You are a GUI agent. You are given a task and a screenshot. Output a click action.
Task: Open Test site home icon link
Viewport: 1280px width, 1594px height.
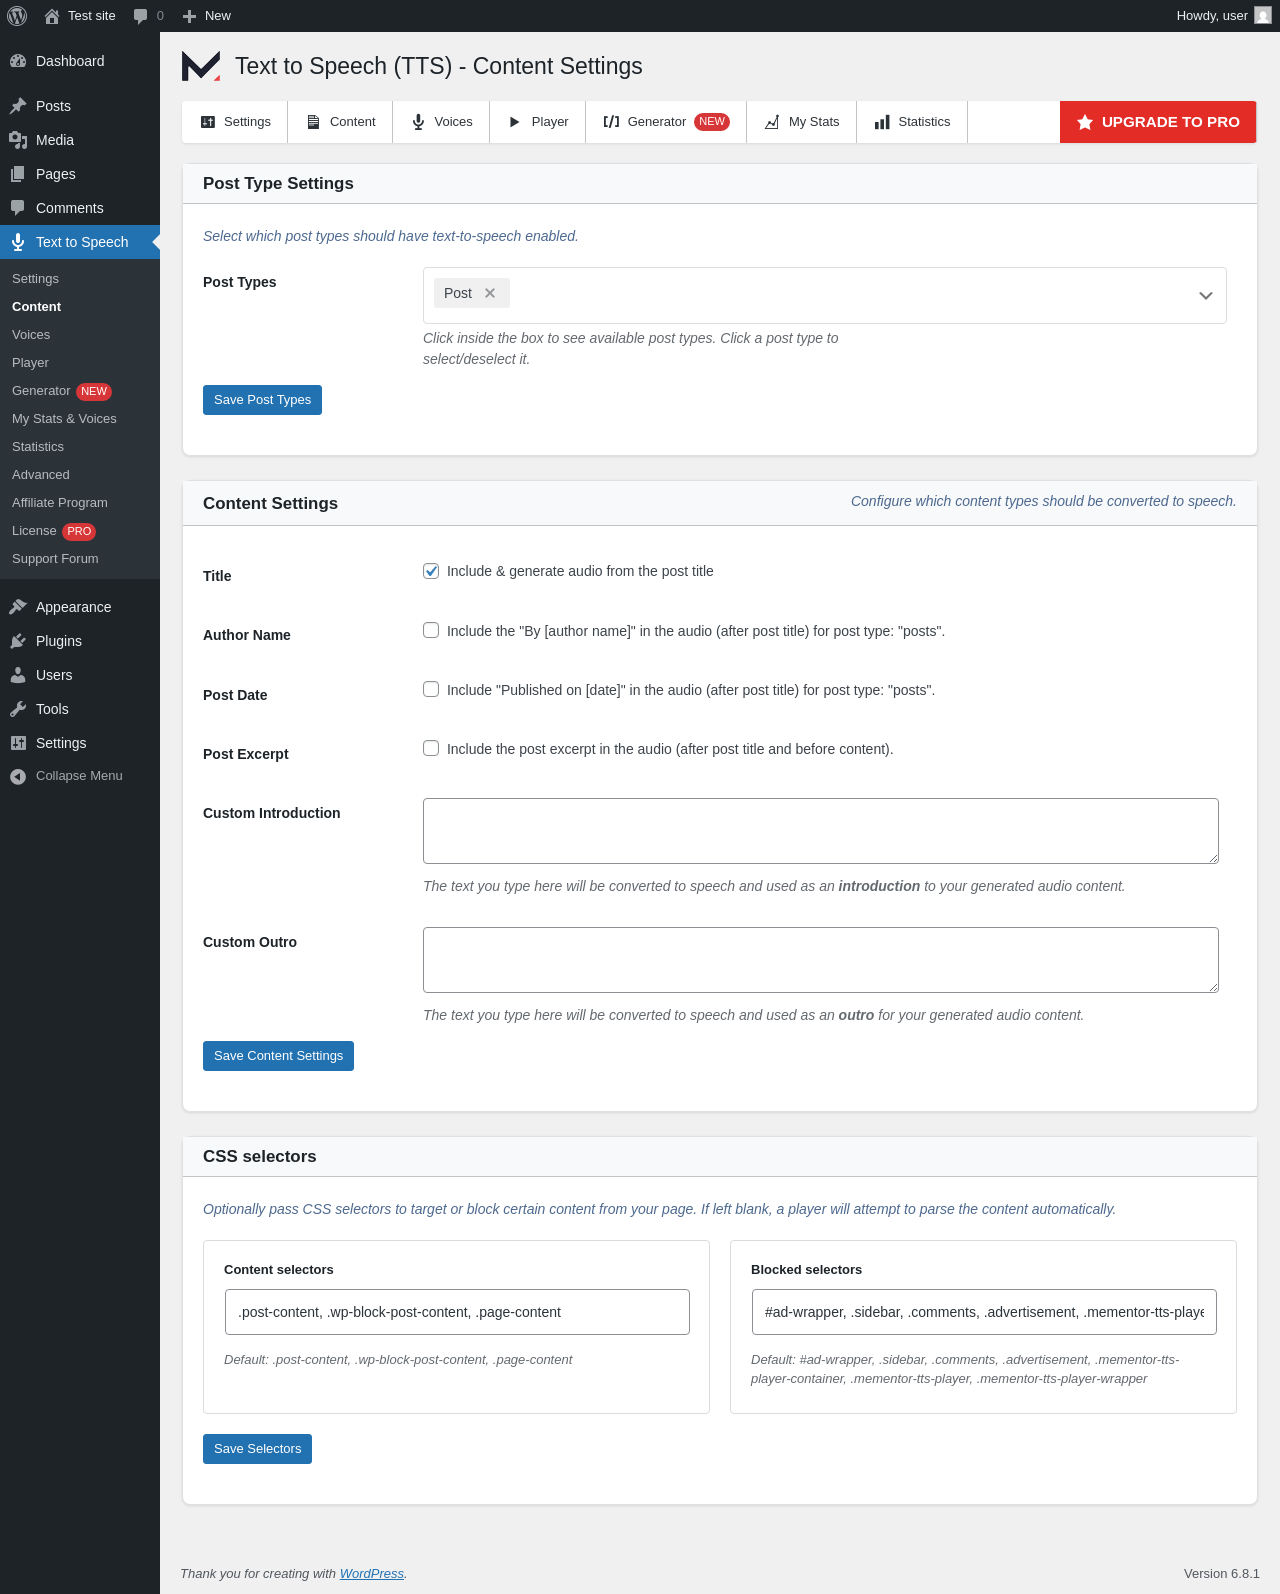click(52, 16)
